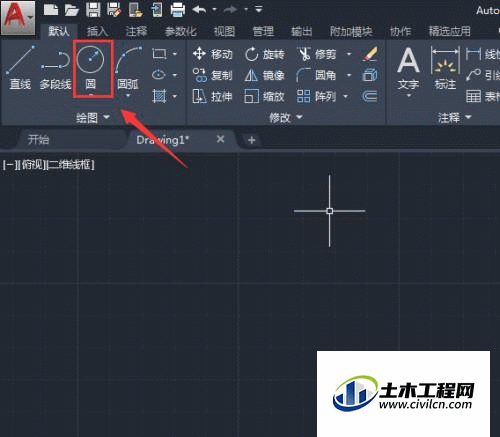Image resolution: width=500 pixels, height=437 pixels.
Task: Add a new drawing tab with plus
Action: coord(252,140)
